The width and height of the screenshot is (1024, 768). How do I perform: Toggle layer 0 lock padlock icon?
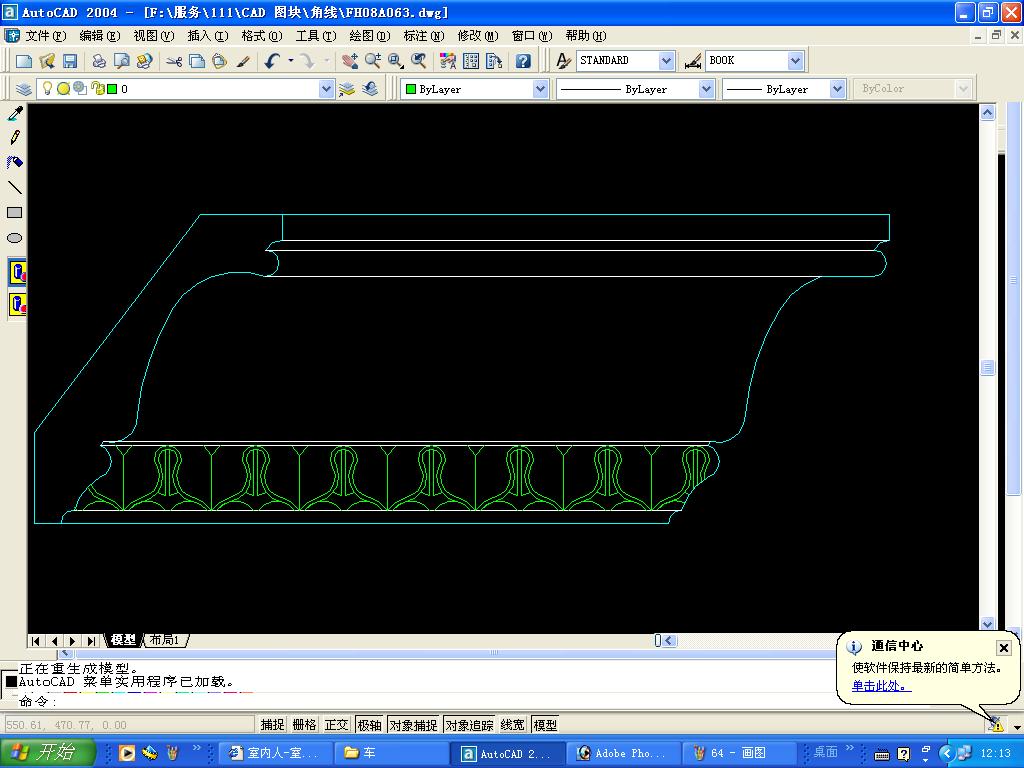click(97, 88)
